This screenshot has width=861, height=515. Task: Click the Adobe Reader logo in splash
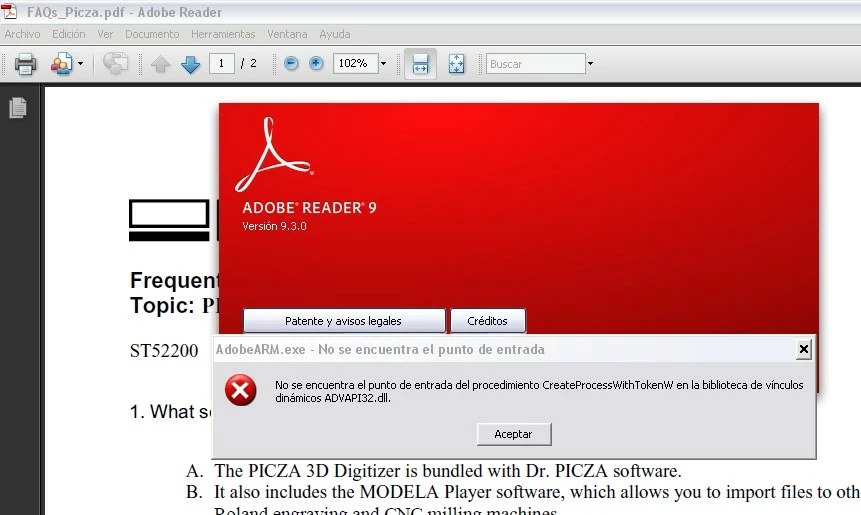(273, 154)
